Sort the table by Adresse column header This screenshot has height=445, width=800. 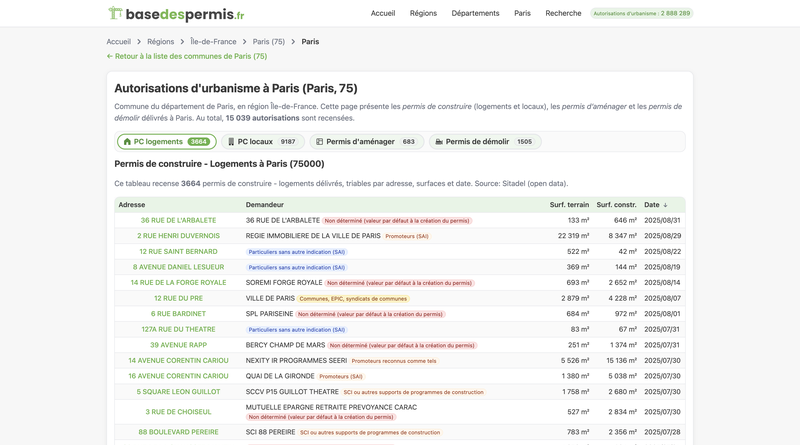(x=132, y=205)
